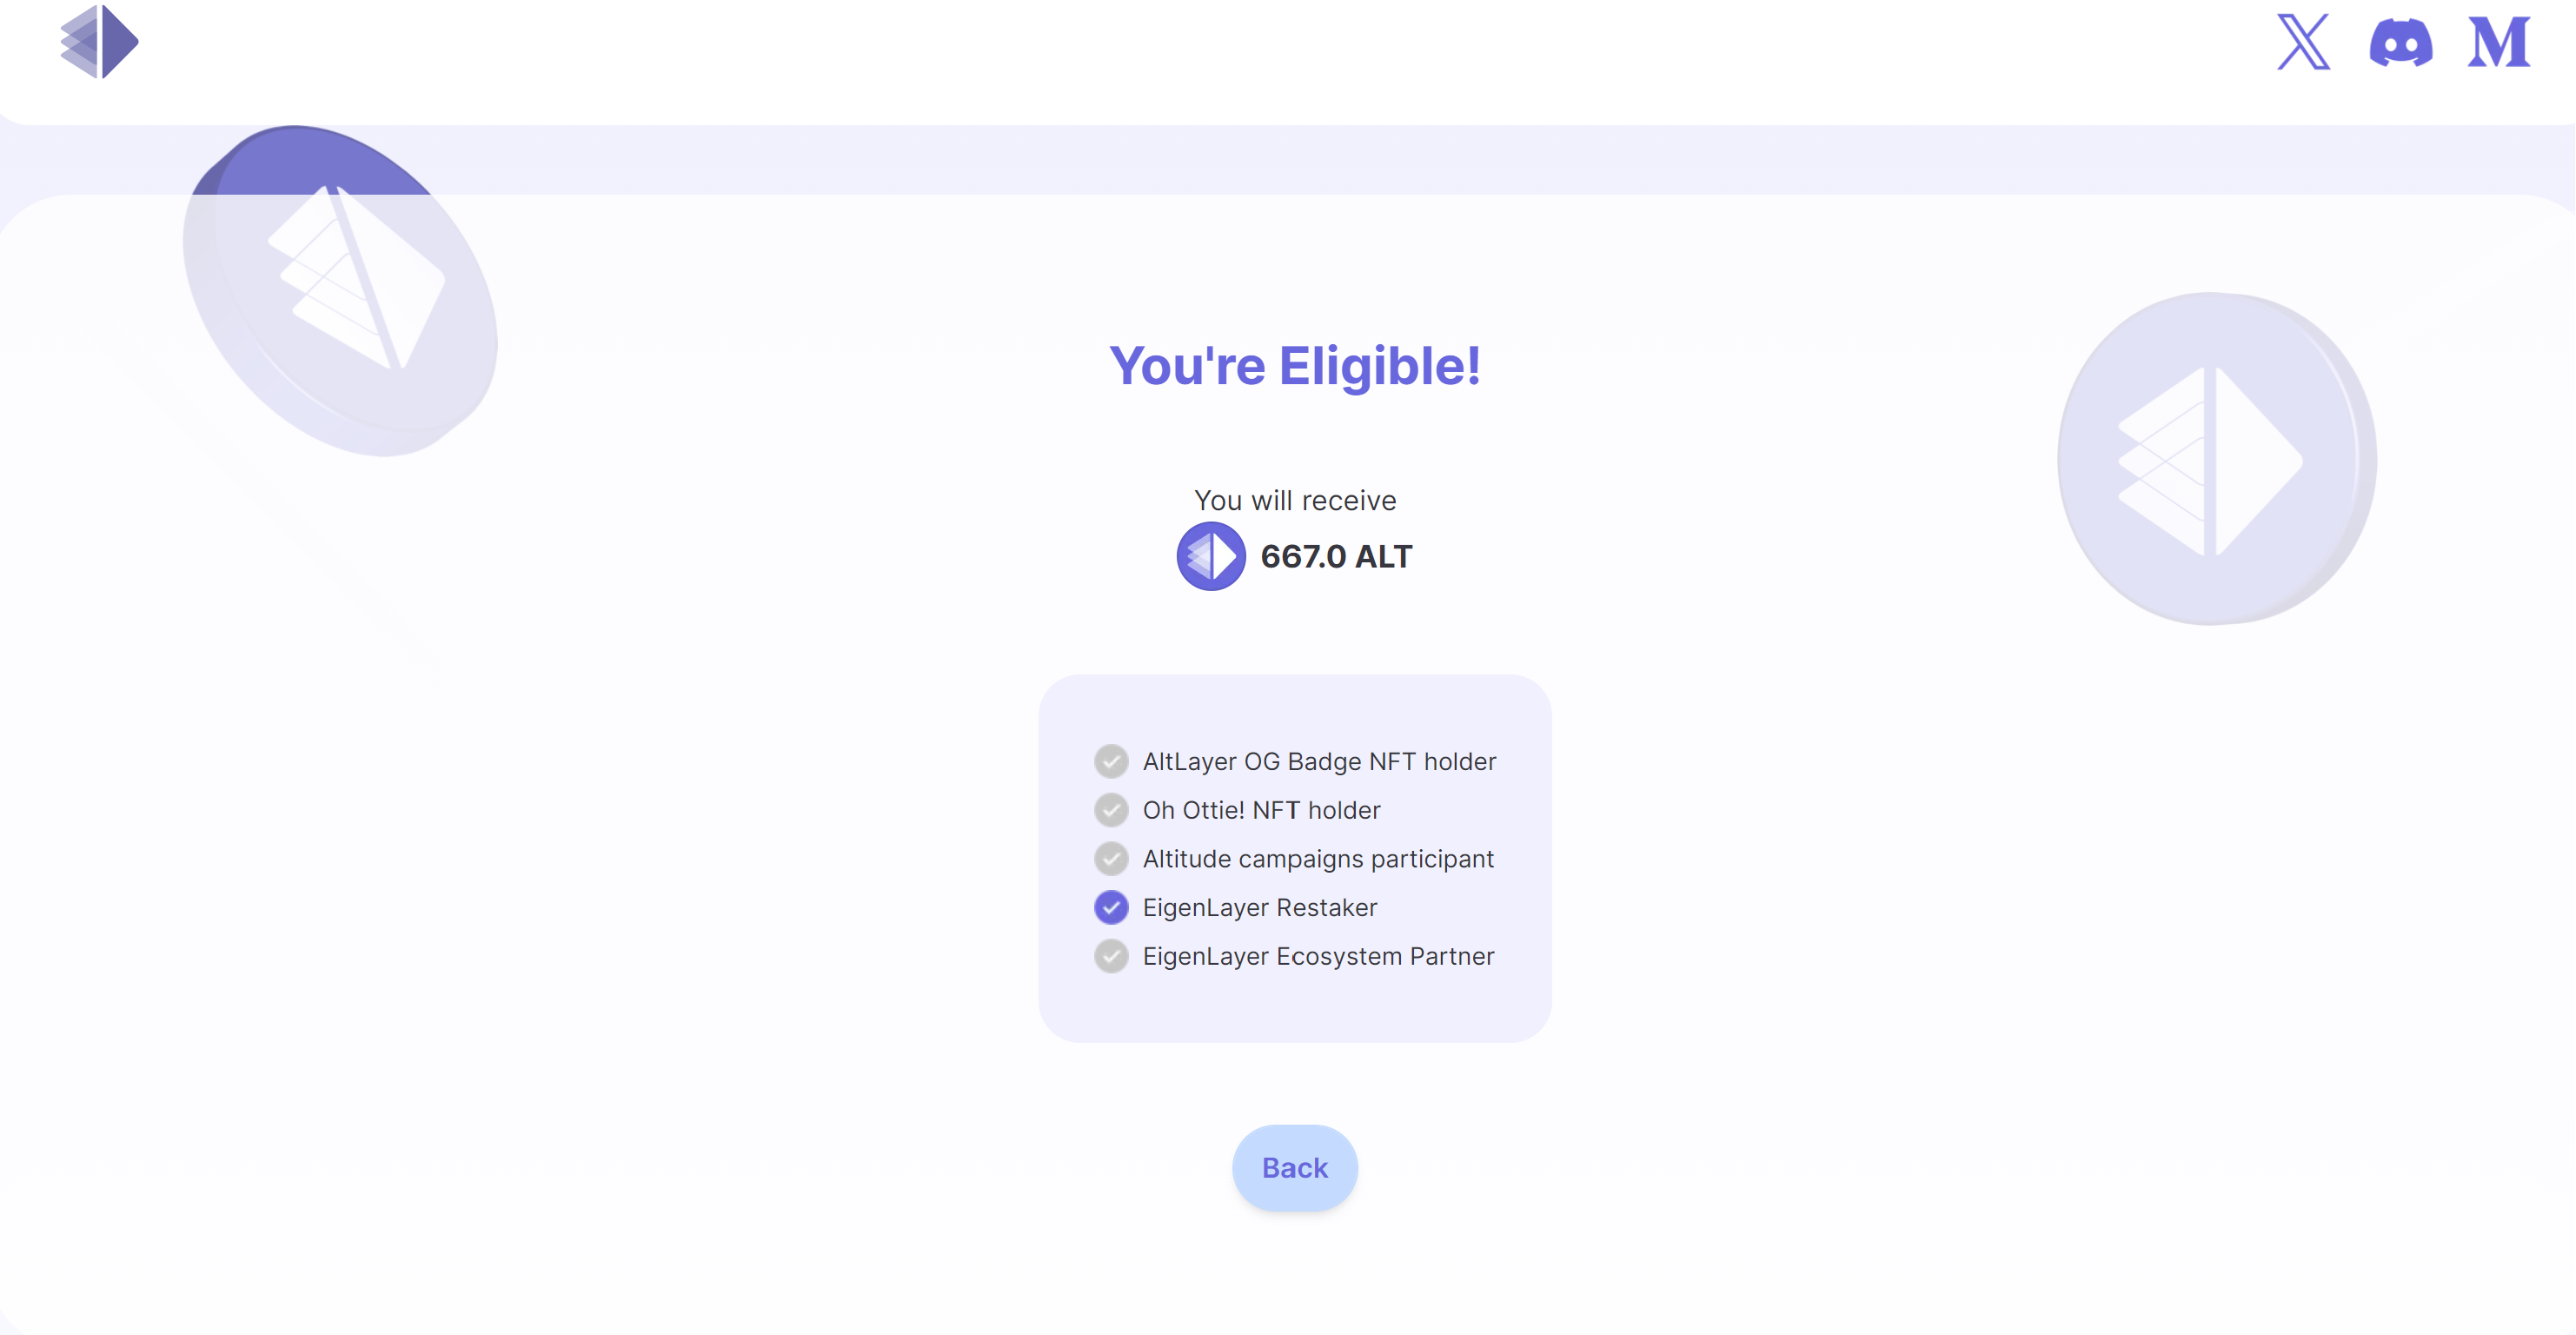This screenshot has width=2576, height=1335.
Task: Click the "AltLayer OG Badge NFT holder" label
Action: [x=1319, y=761]
